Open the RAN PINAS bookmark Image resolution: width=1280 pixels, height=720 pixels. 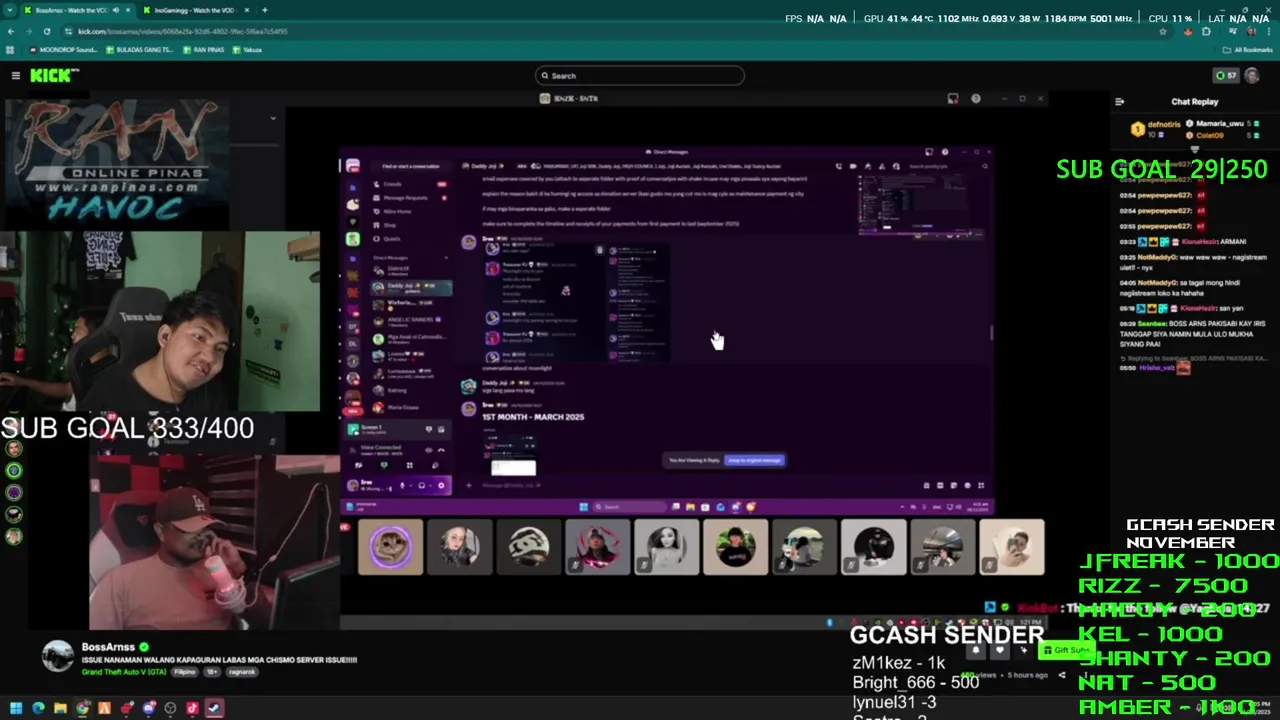(x=204, y=49)
